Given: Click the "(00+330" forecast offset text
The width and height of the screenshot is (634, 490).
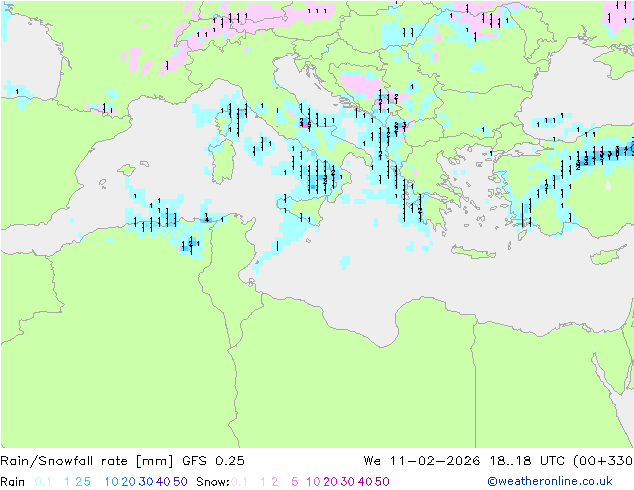Looking at the screenshot, I should (x=602, y=461).
